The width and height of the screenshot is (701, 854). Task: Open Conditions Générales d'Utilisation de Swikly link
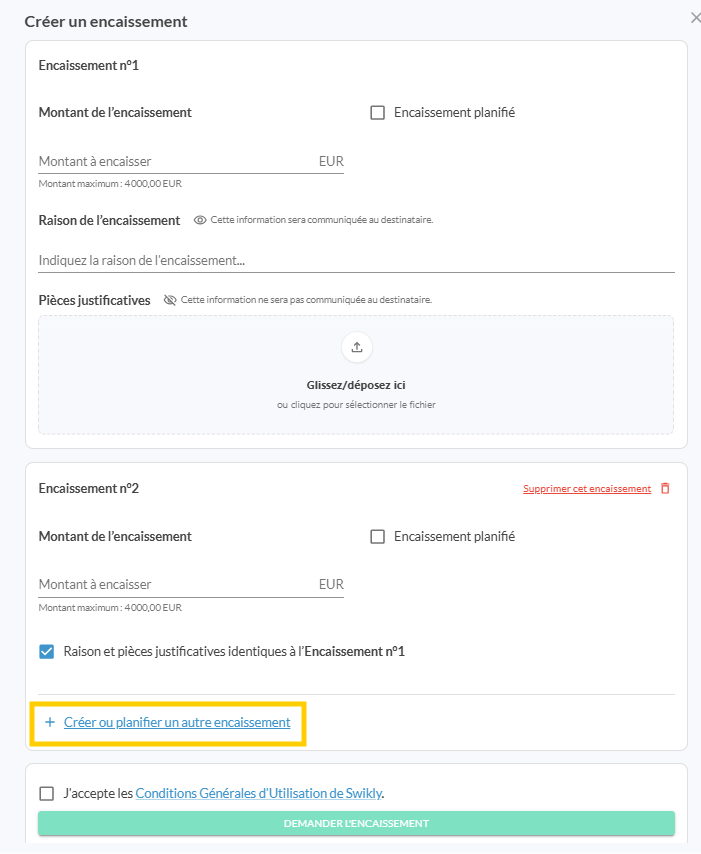pos(259,794)
